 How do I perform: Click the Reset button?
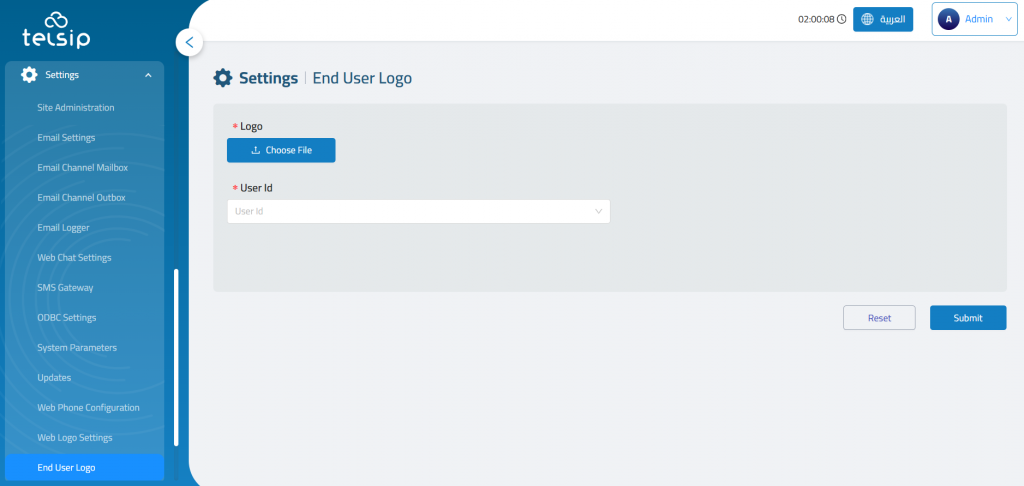pyautogui.click(x=879, y=318)
